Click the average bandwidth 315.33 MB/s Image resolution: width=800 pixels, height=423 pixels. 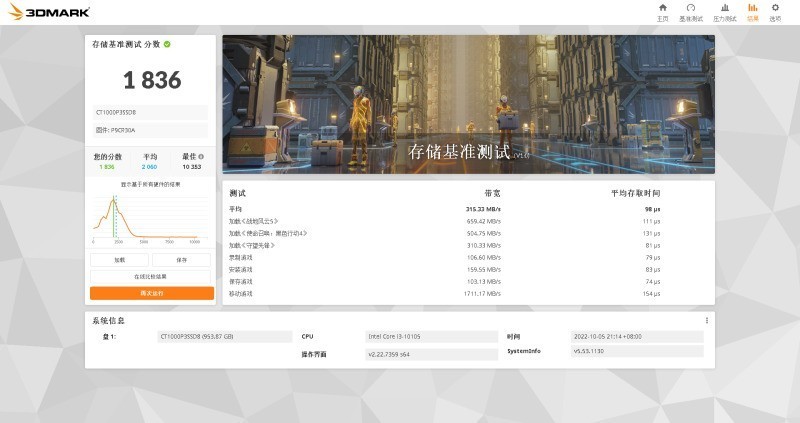coord(483,209)
